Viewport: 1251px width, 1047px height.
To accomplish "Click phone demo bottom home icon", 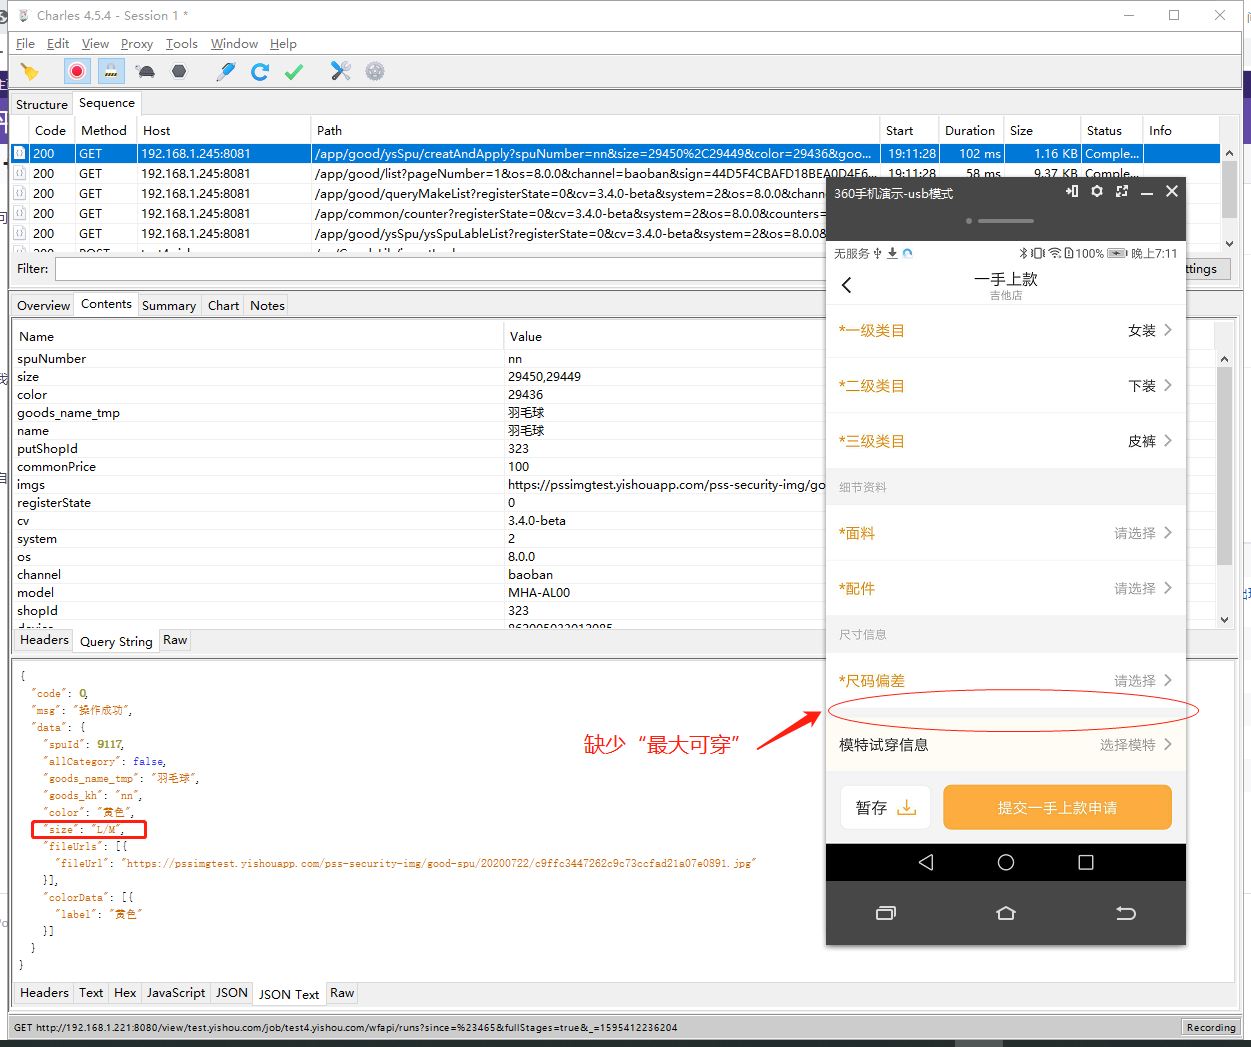I will coord(1006,913).
